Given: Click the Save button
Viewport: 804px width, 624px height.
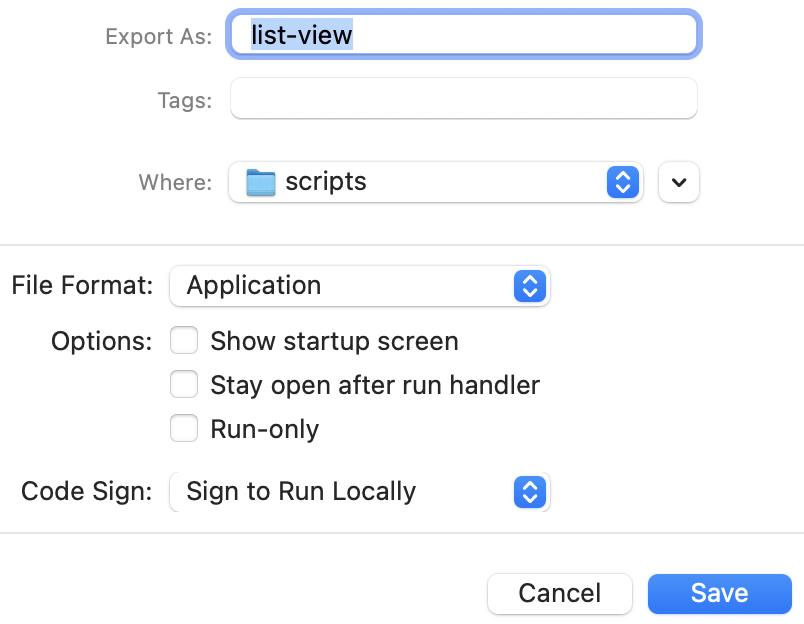Looking at the screenshot, I should coord(719,594).
